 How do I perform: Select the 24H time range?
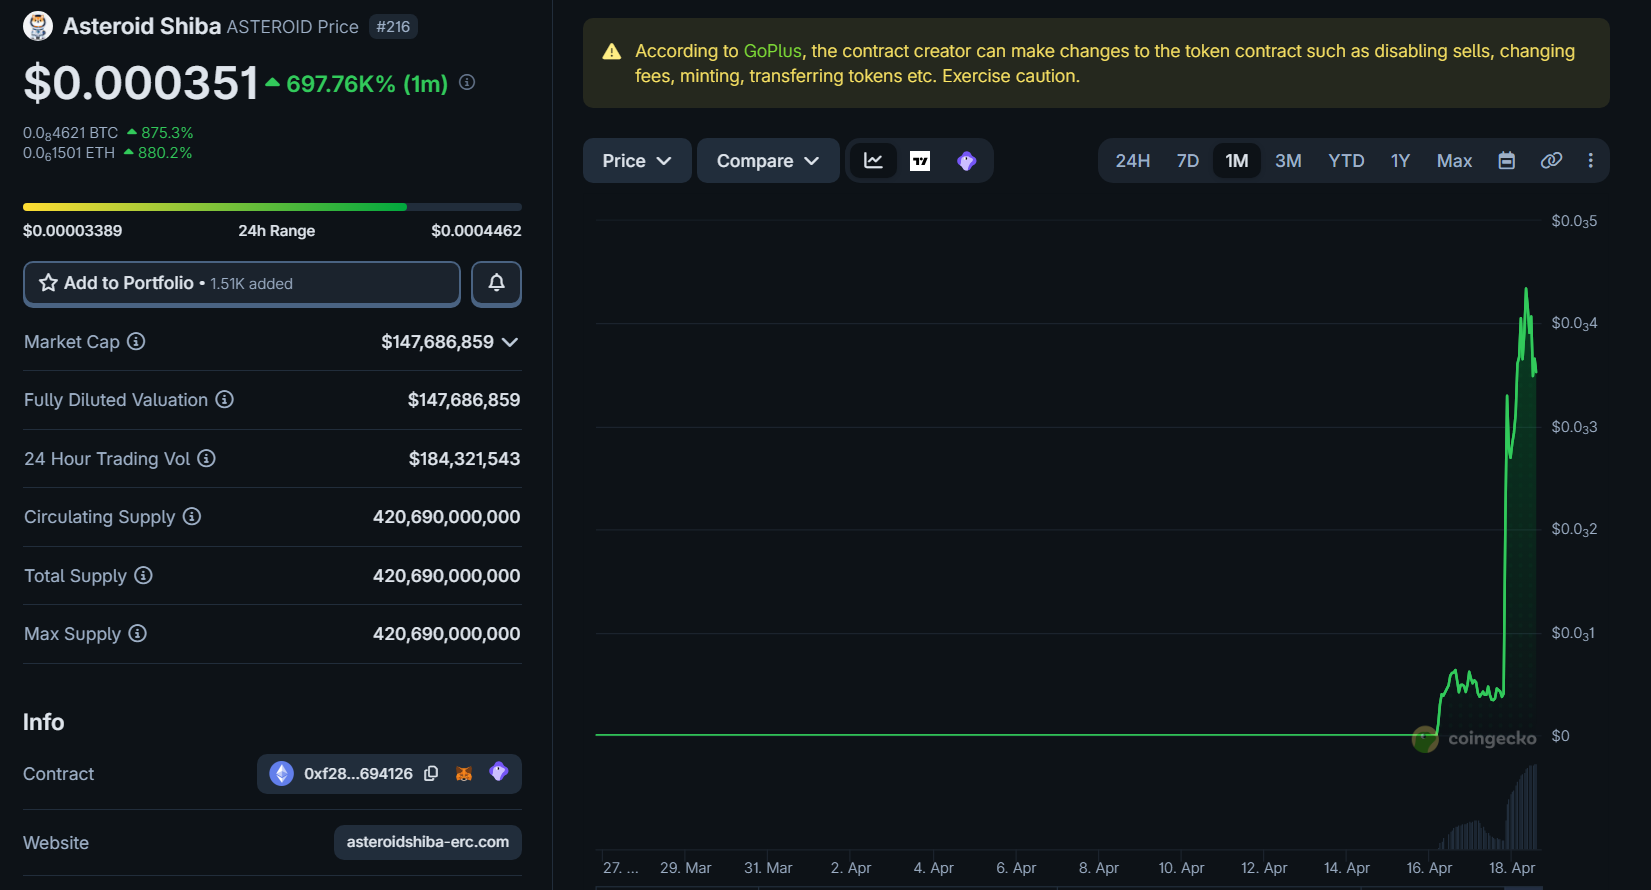(1133, 161)
